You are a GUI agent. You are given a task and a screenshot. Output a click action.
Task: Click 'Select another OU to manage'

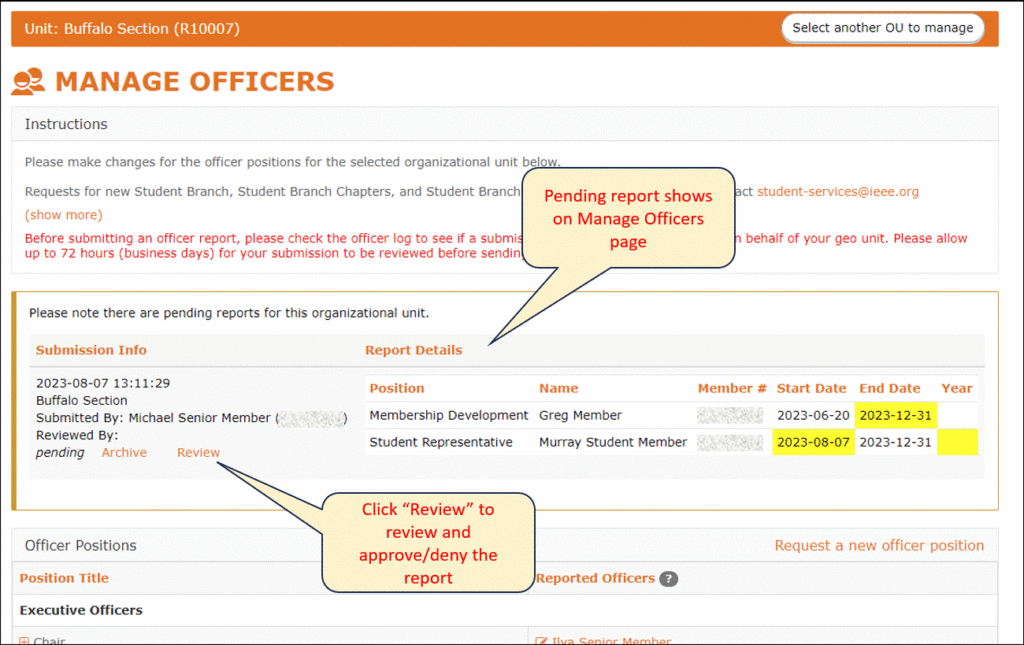click(882, 28)
